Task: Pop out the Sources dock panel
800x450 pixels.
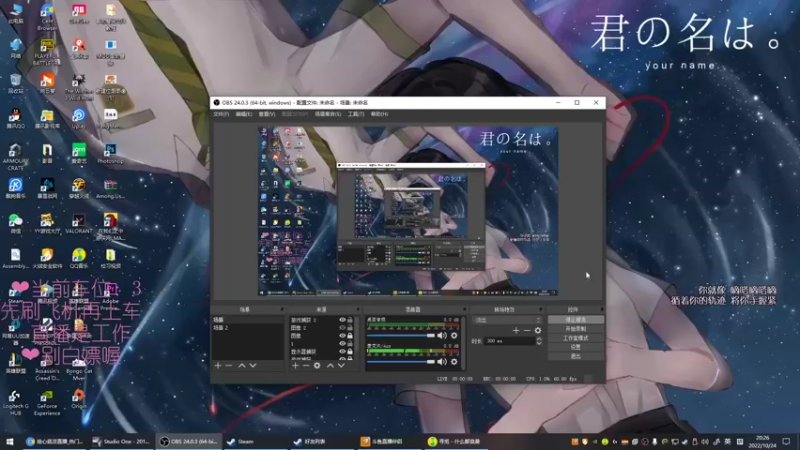Action: tap(358, 309)
